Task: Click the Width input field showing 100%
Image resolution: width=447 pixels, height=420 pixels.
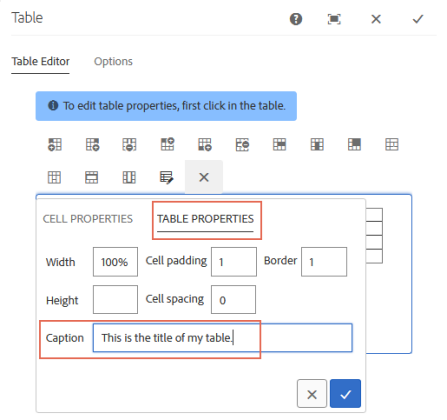Action: 115,262
